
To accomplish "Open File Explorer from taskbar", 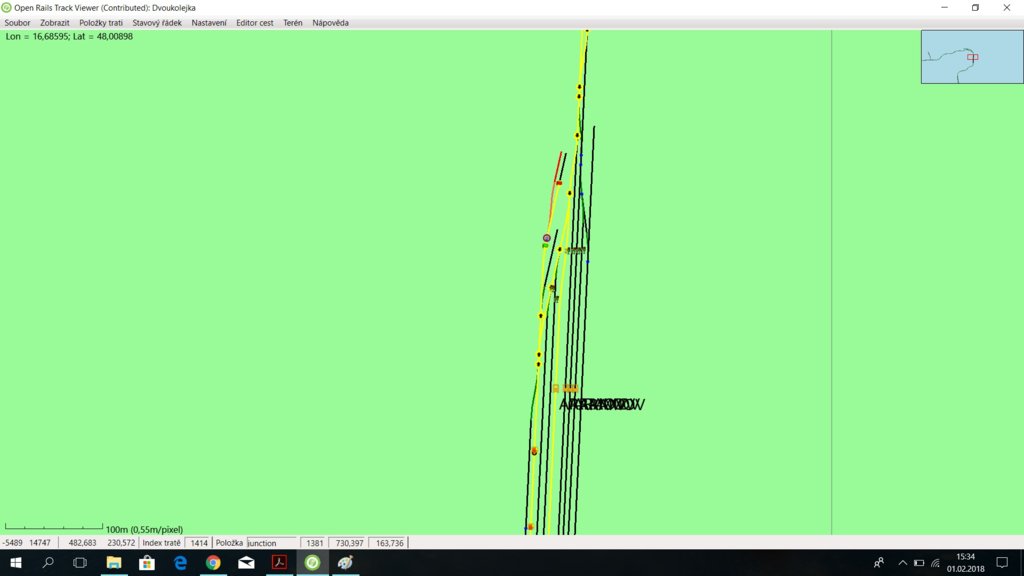I will (x=113, y=563).
